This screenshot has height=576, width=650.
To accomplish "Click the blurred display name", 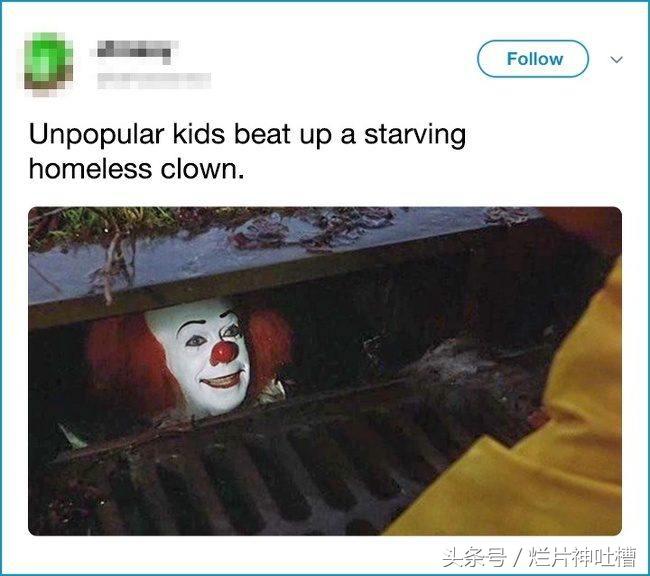I will tap(134, 51).
